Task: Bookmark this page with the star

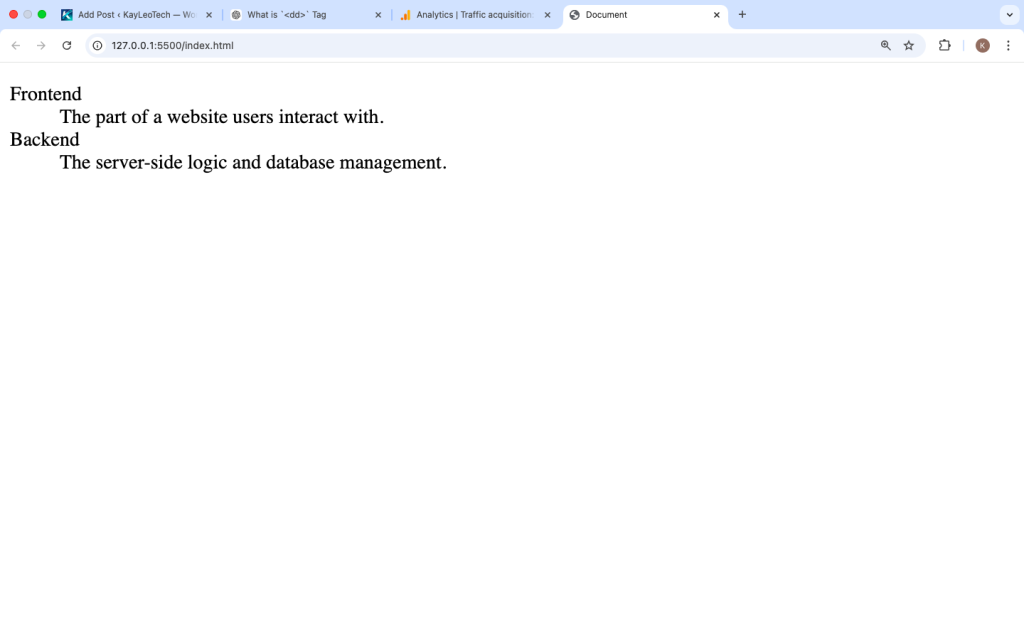Action: point(909,45)
